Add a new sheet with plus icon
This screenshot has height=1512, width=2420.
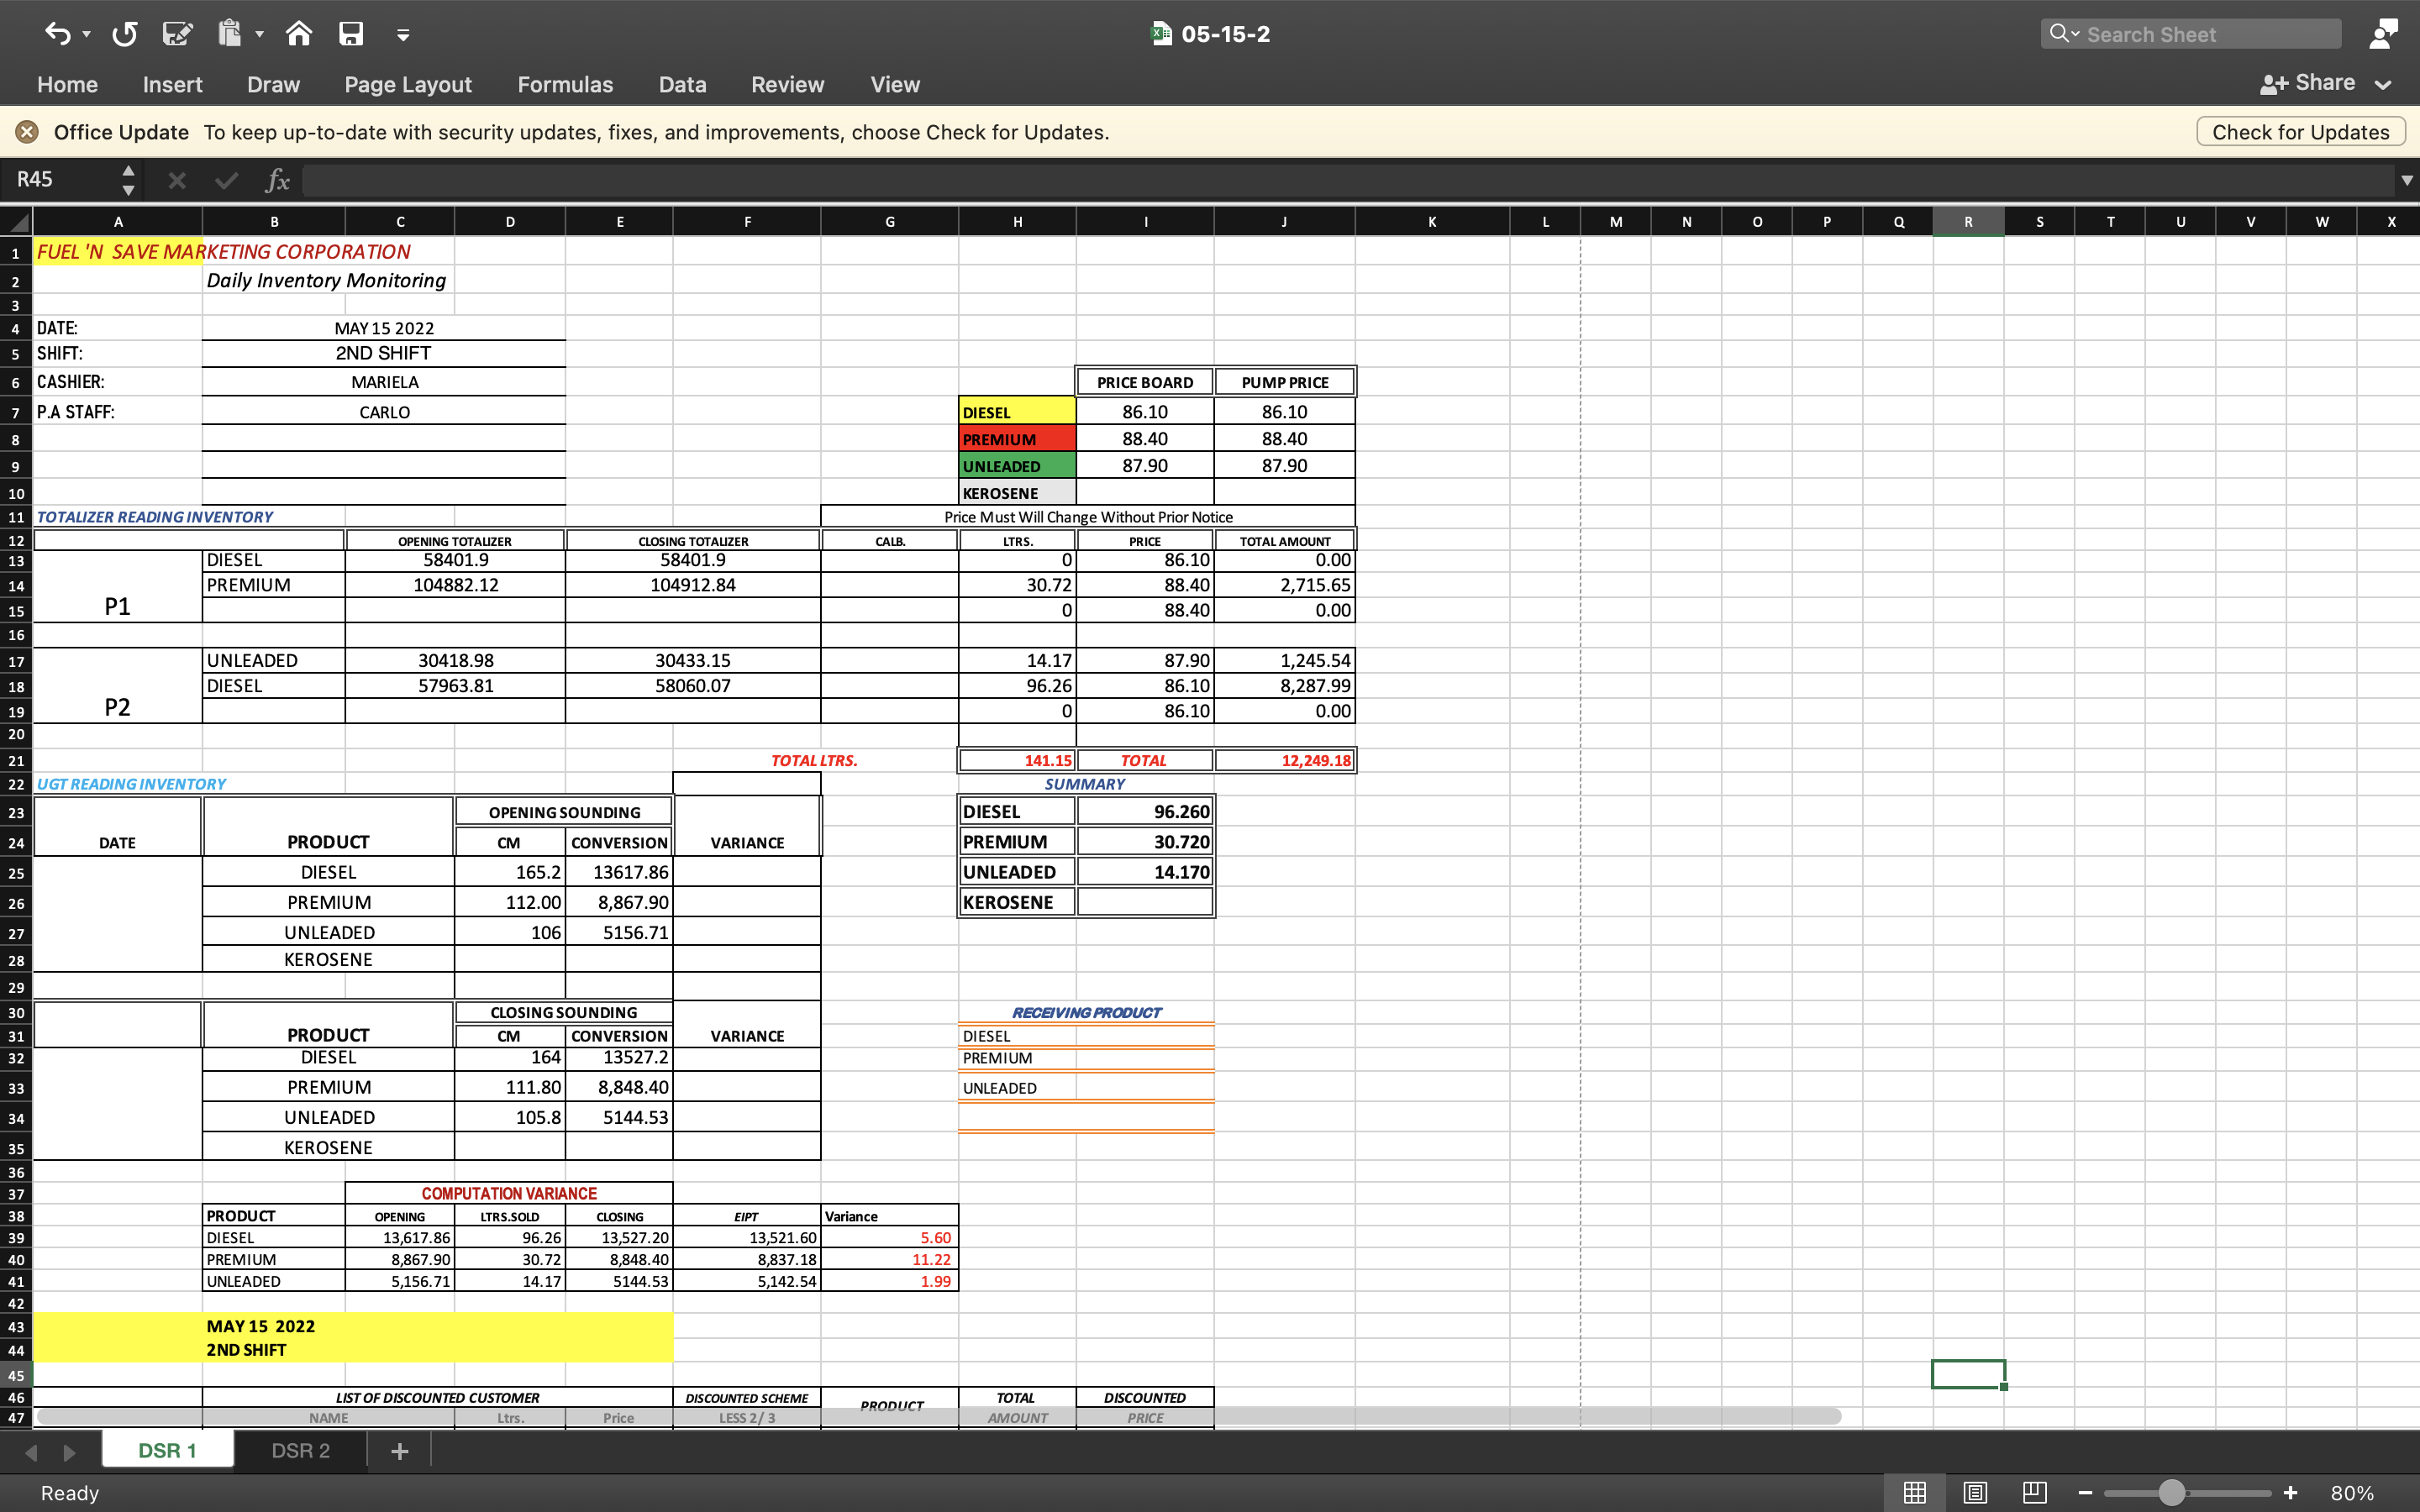[x=399, y=1451]
